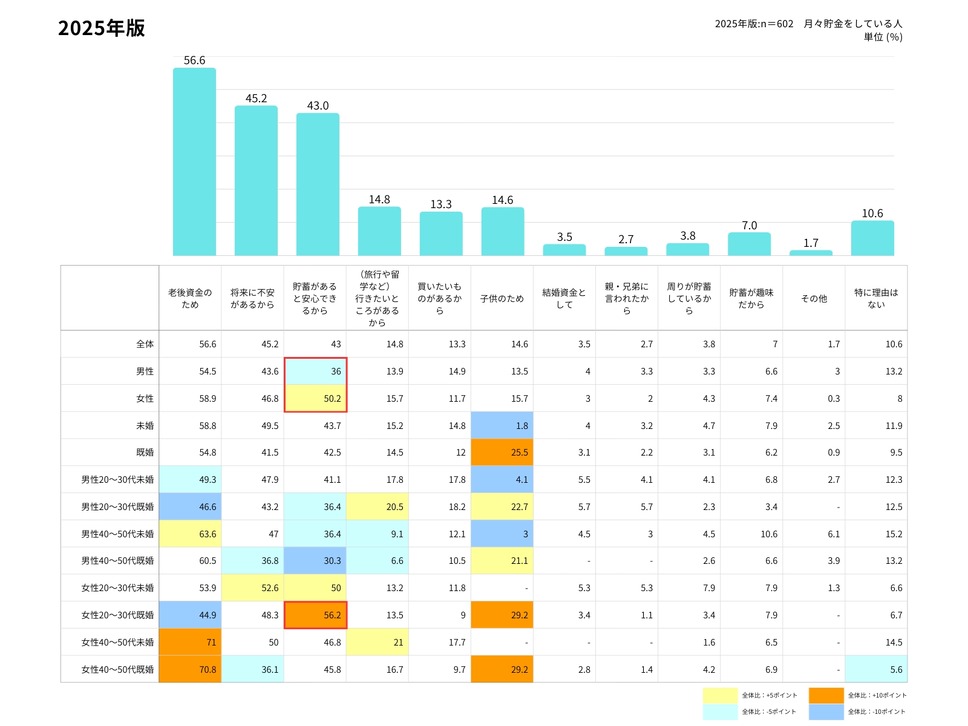Viewport: 968px width, 726px height.
Task: Click the bar labeled 43.0
Action: (317, 185)
